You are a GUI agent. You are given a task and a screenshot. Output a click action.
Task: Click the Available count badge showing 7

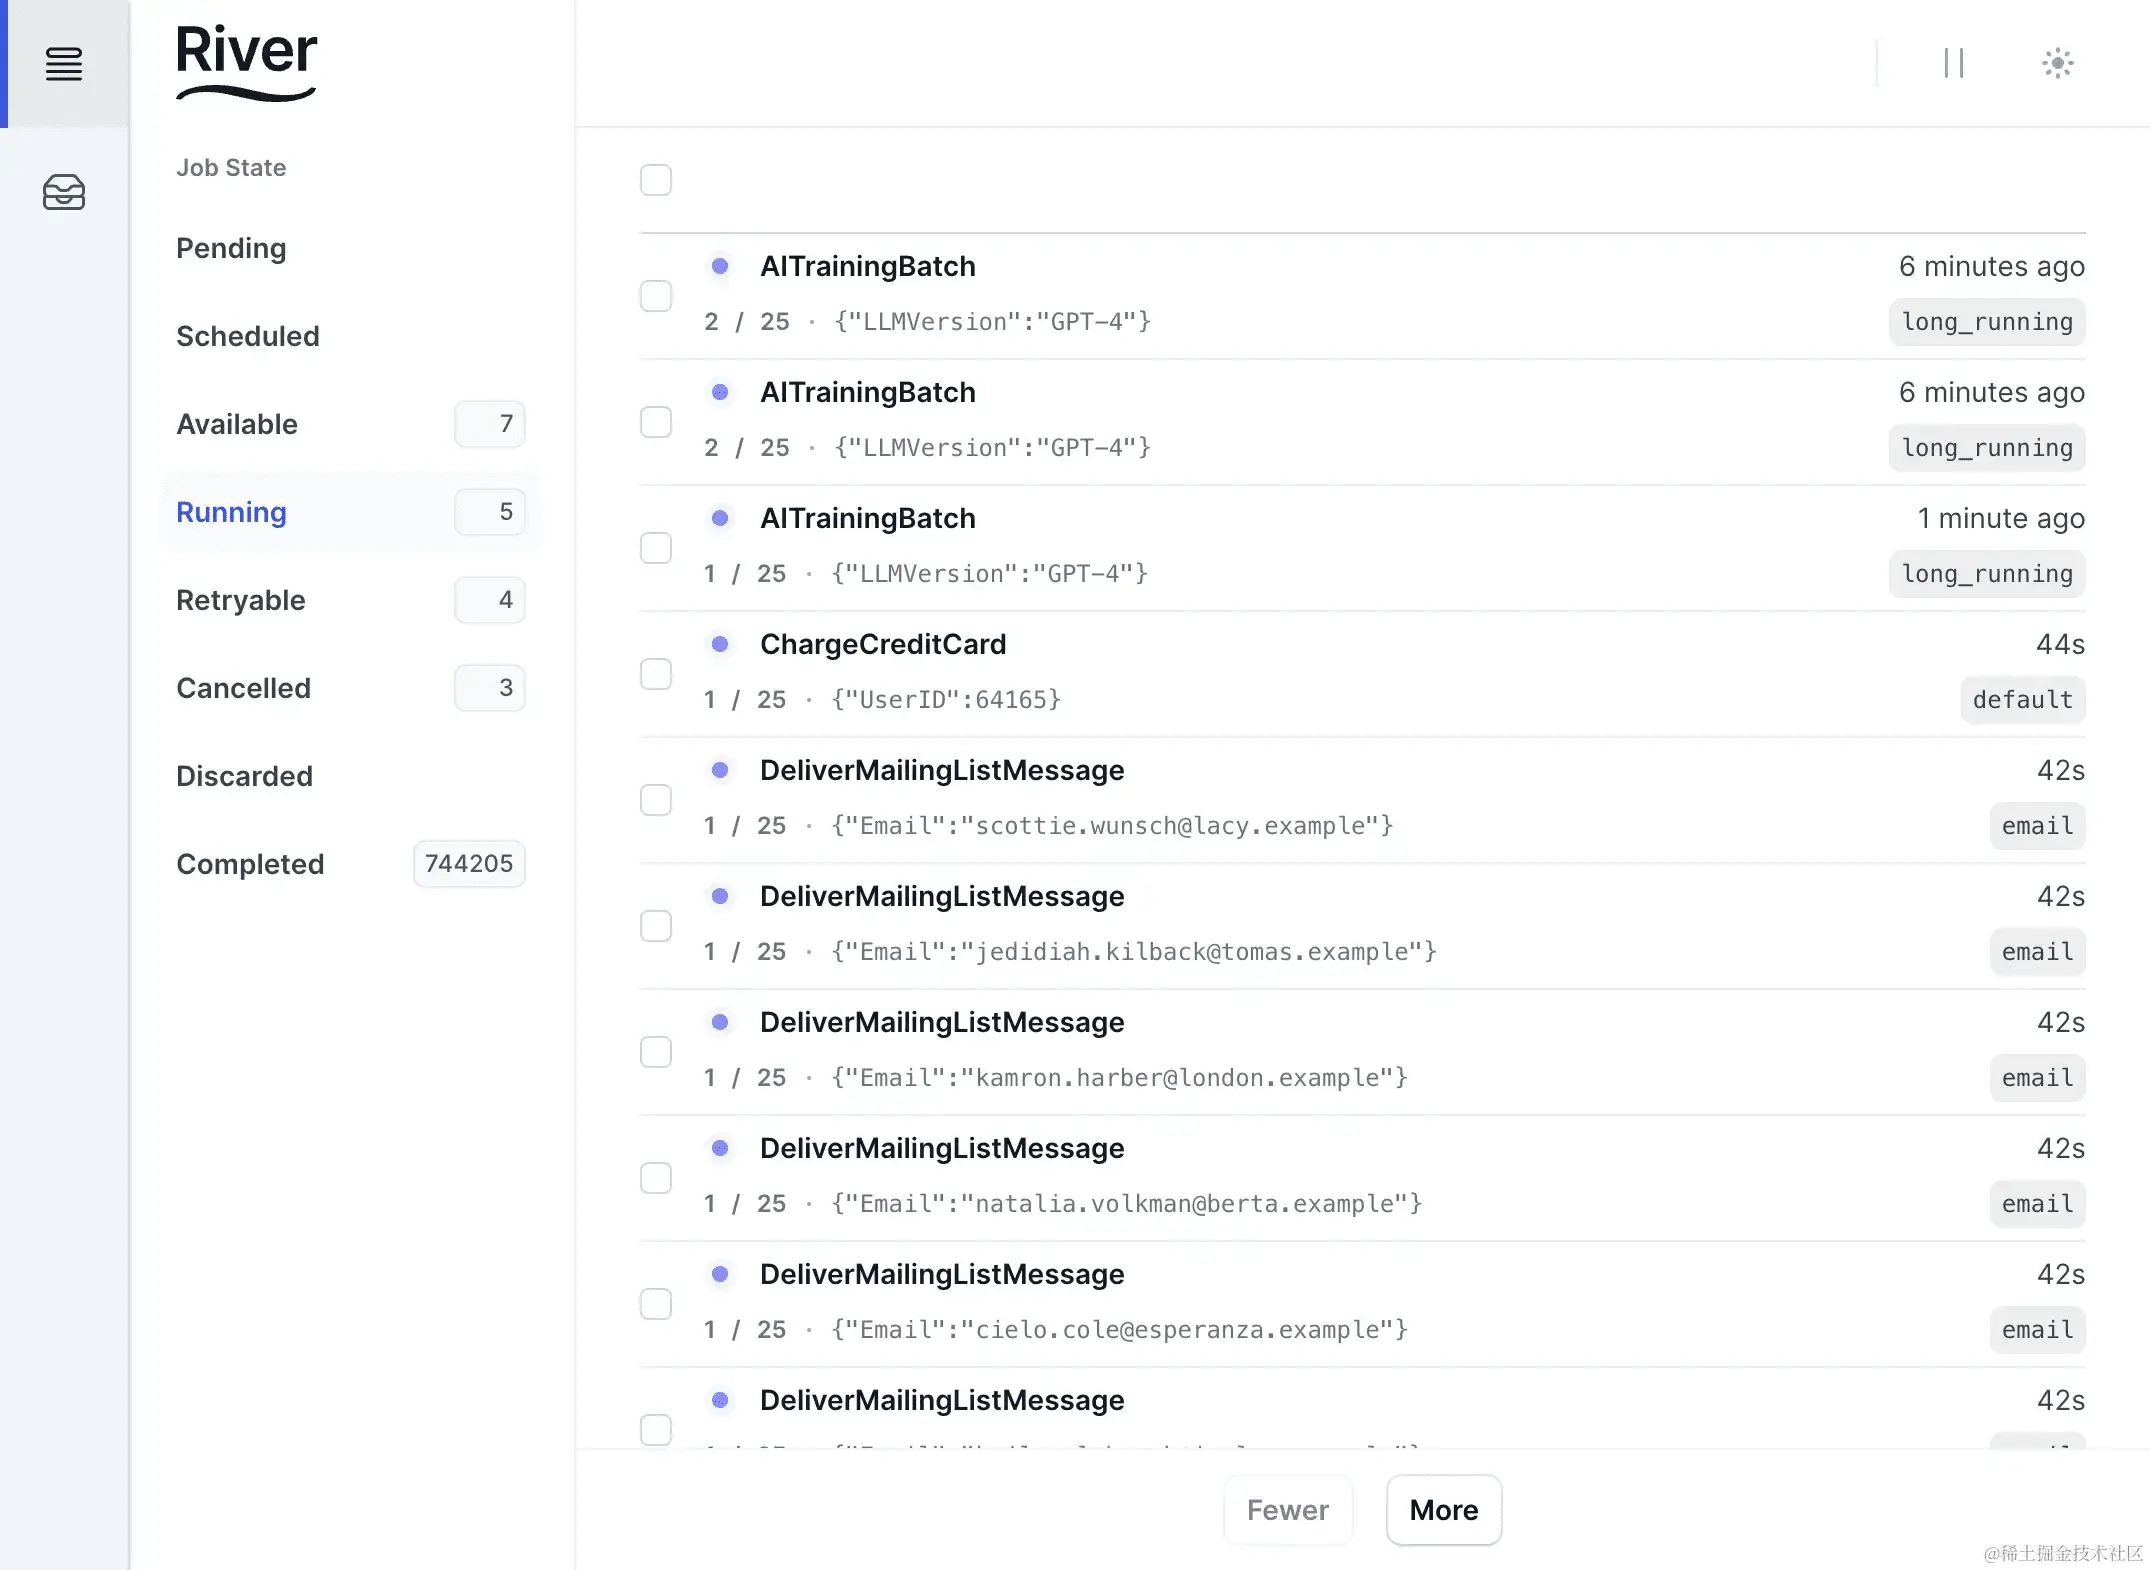pos(489,424)
